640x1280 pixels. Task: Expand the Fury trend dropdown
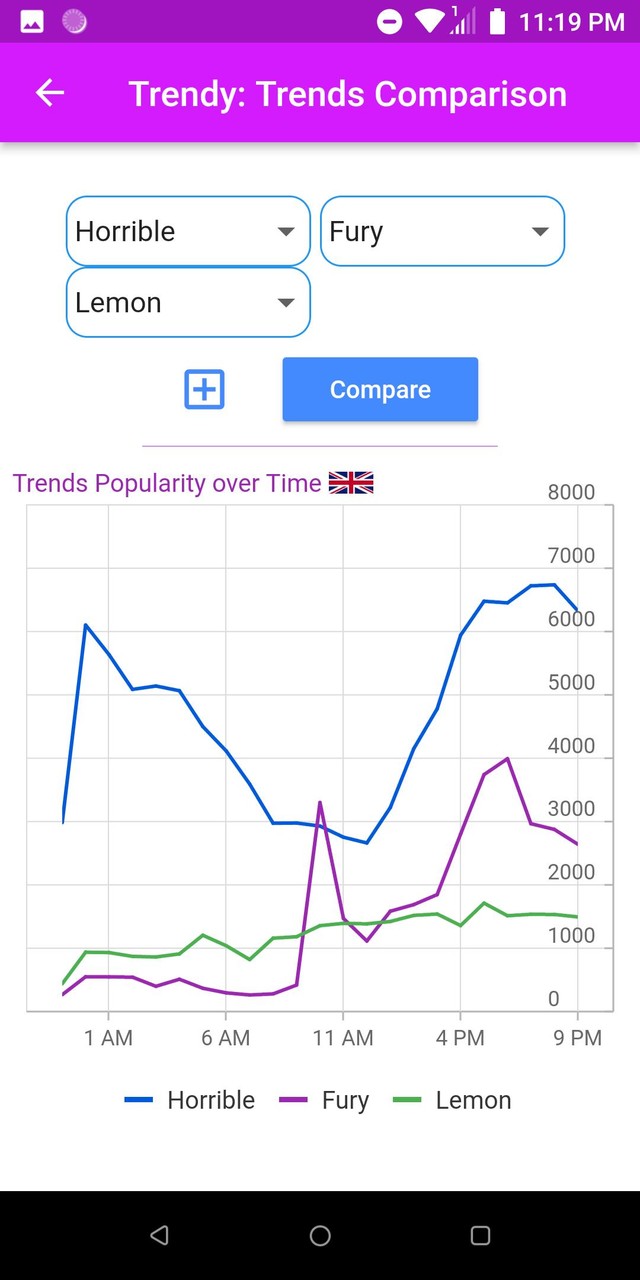tap(442, 231)
